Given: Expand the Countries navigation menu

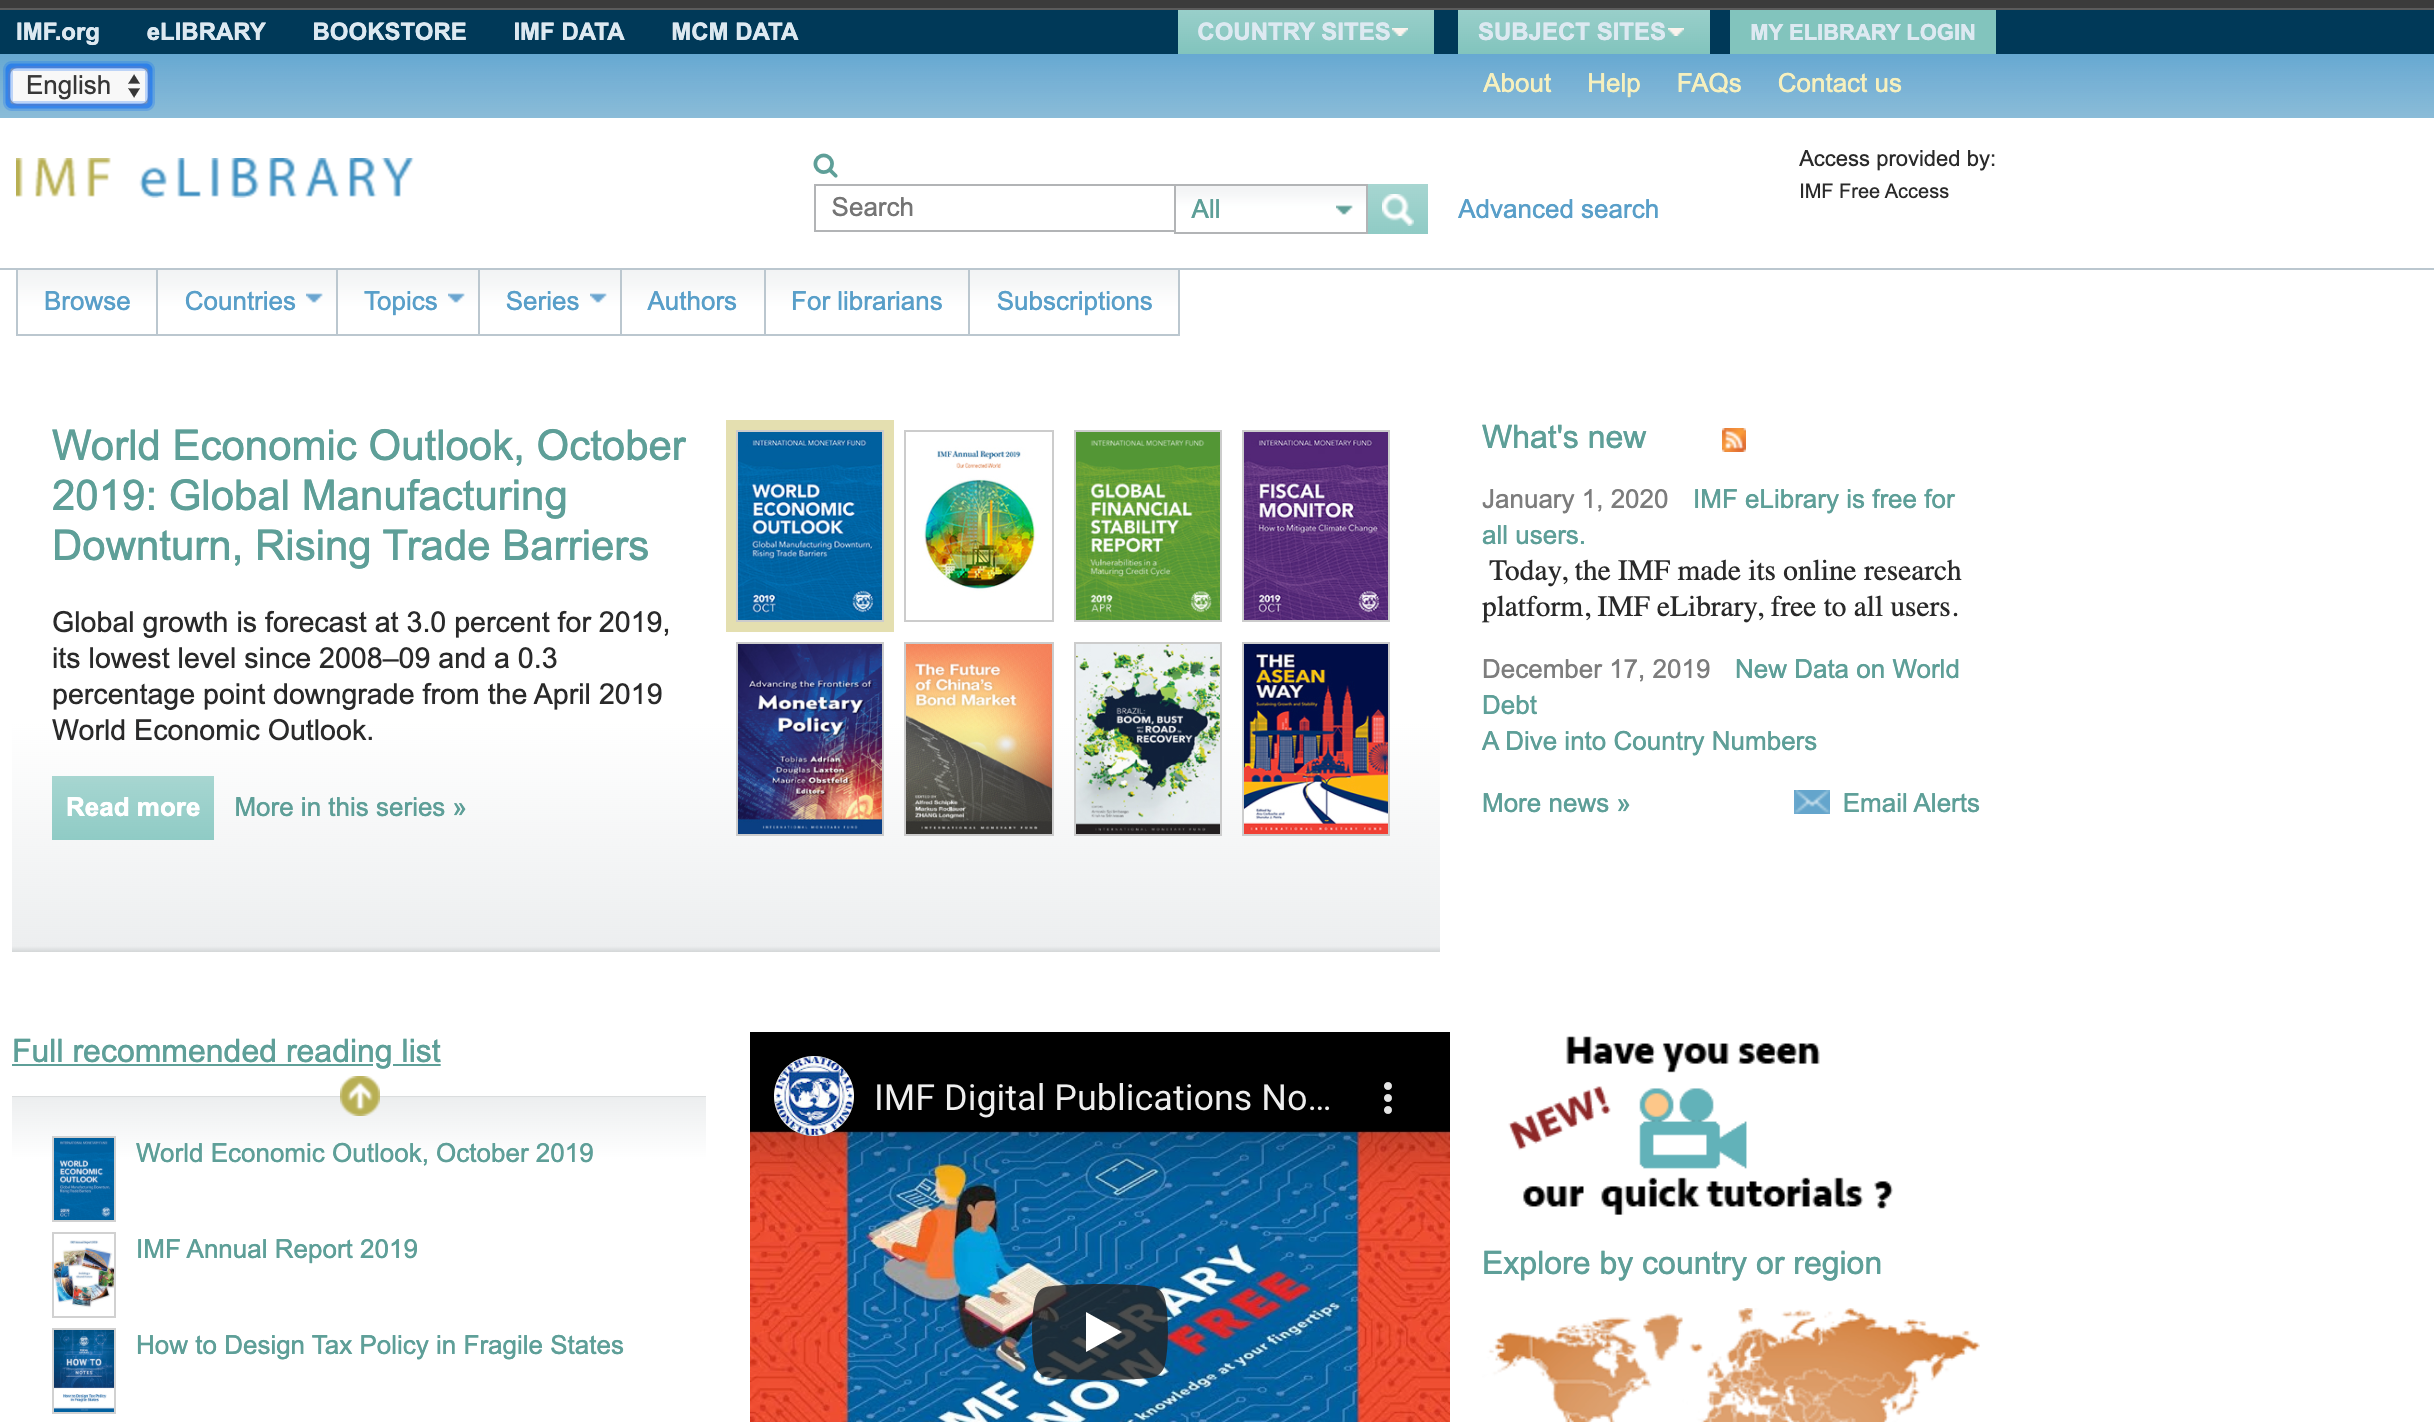Looking at the screenshot, I should [247, 301].
